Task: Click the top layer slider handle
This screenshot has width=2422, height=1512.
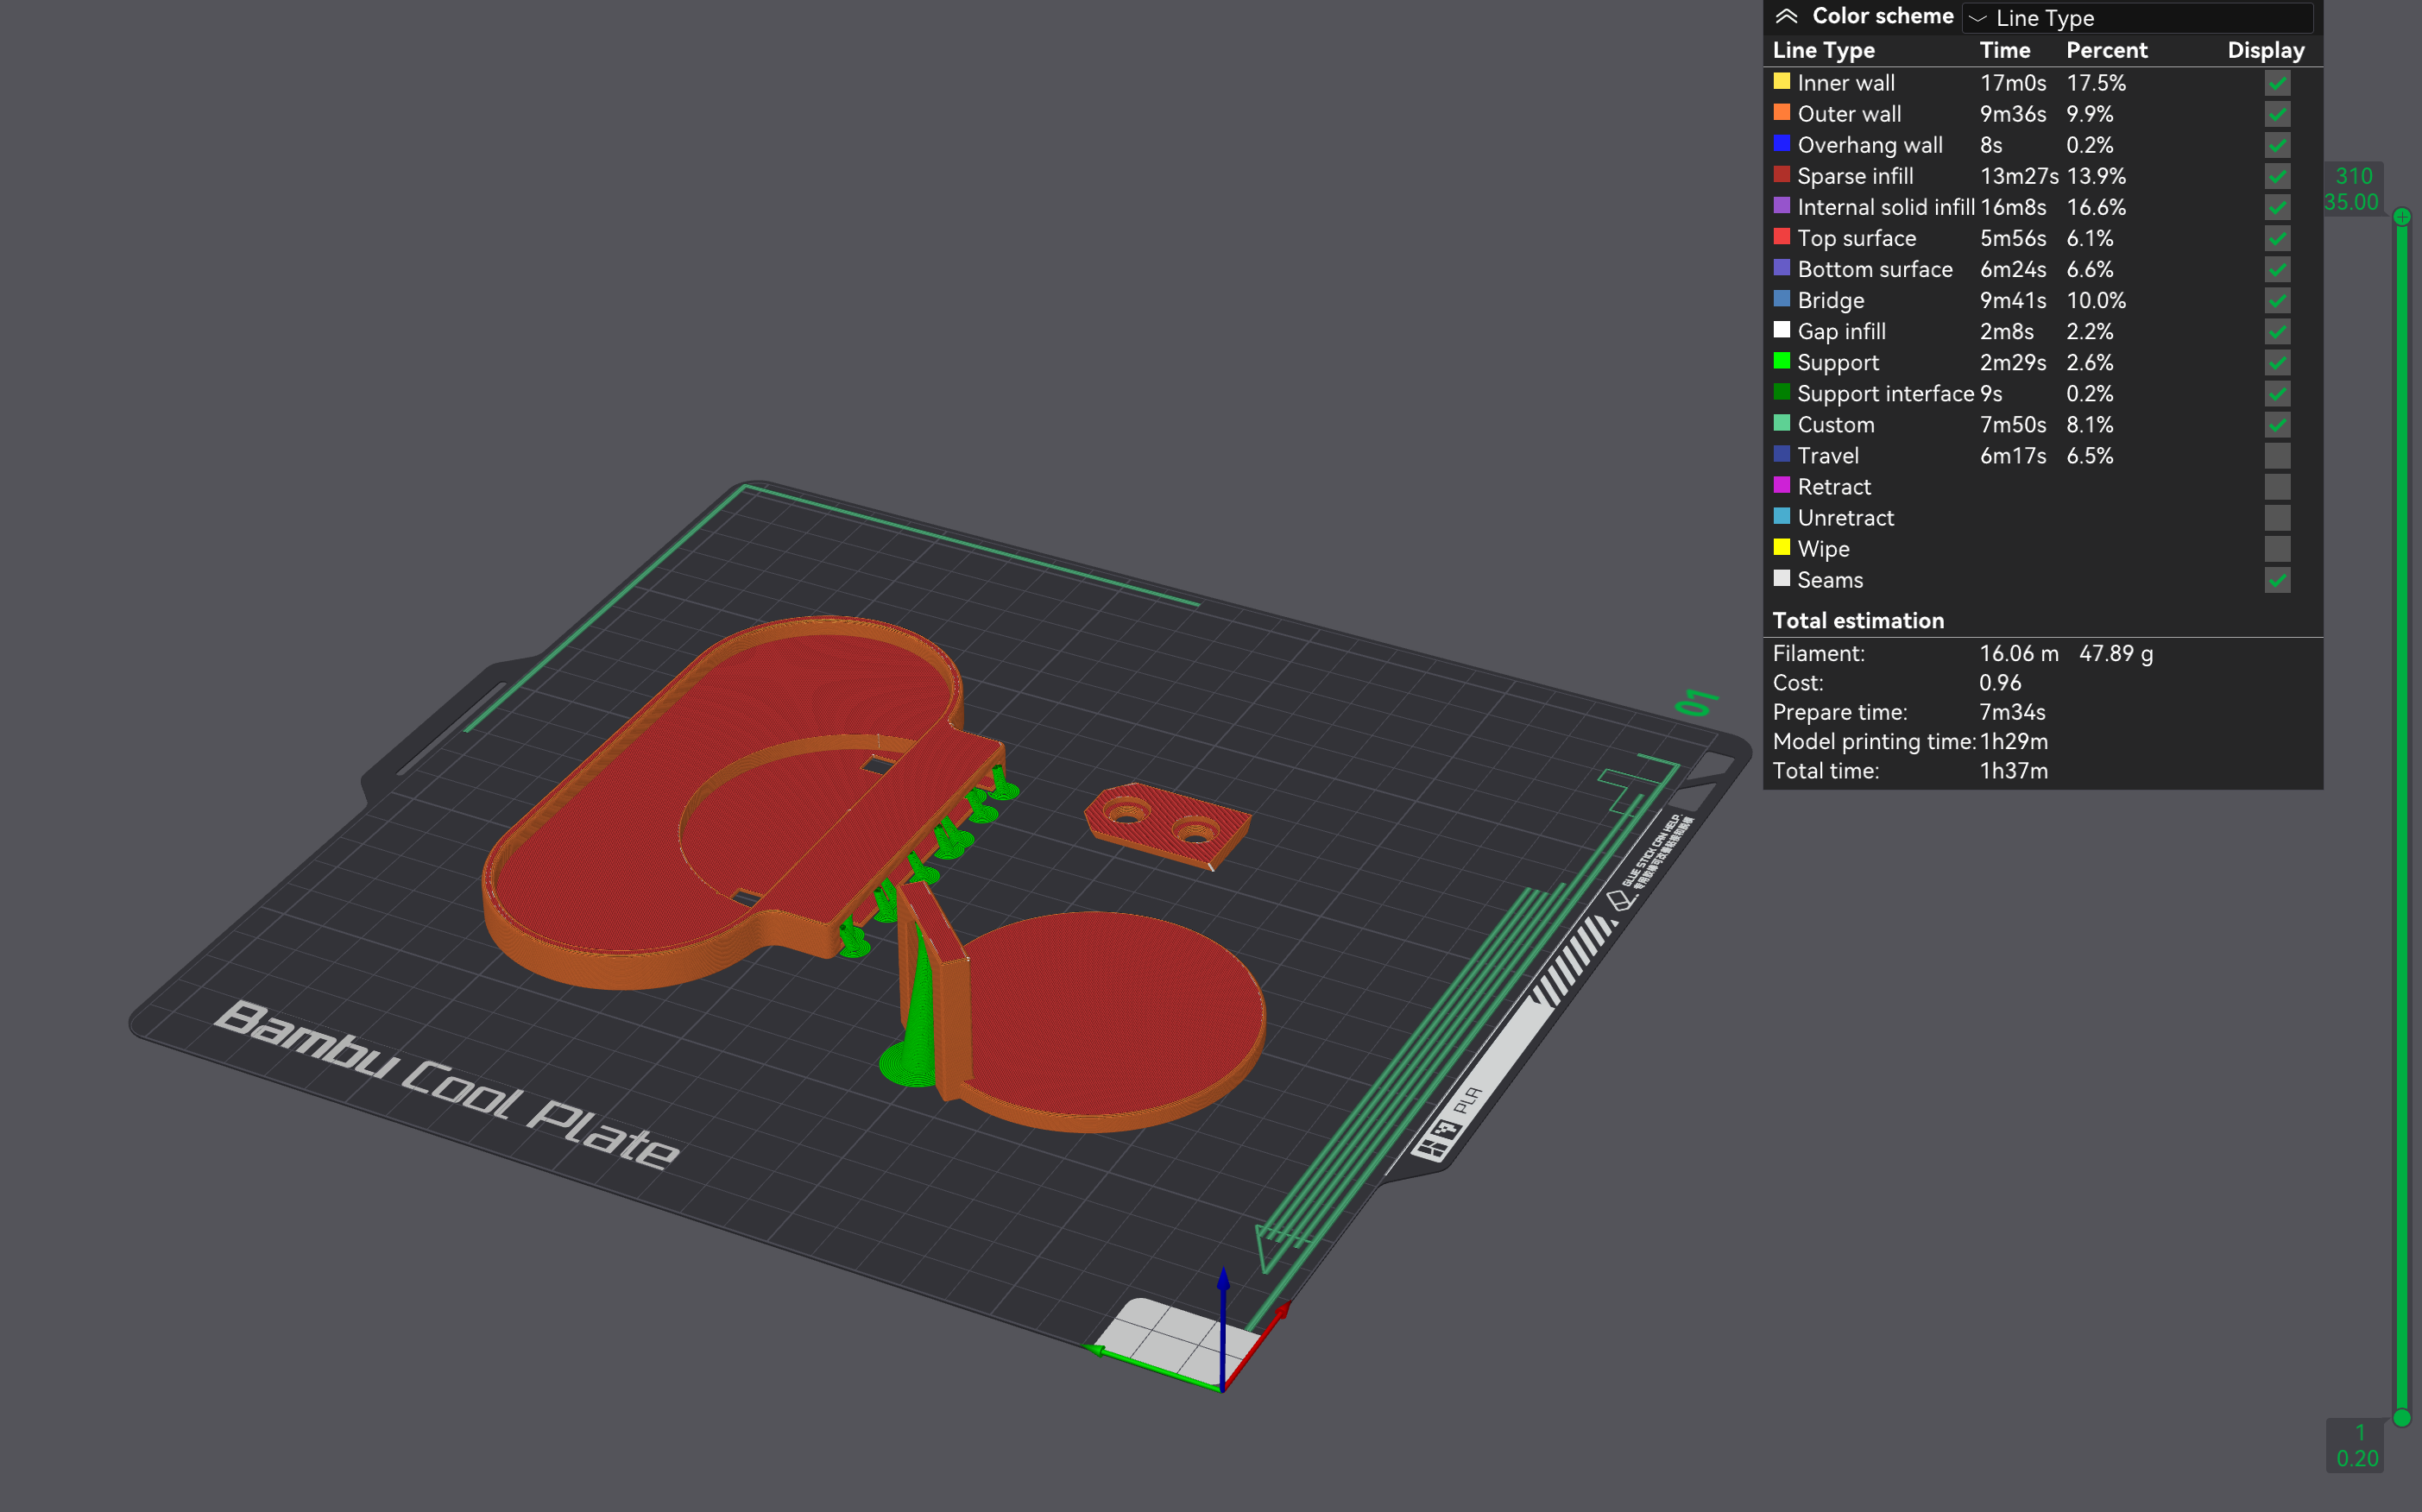Action: (2401, 216)
